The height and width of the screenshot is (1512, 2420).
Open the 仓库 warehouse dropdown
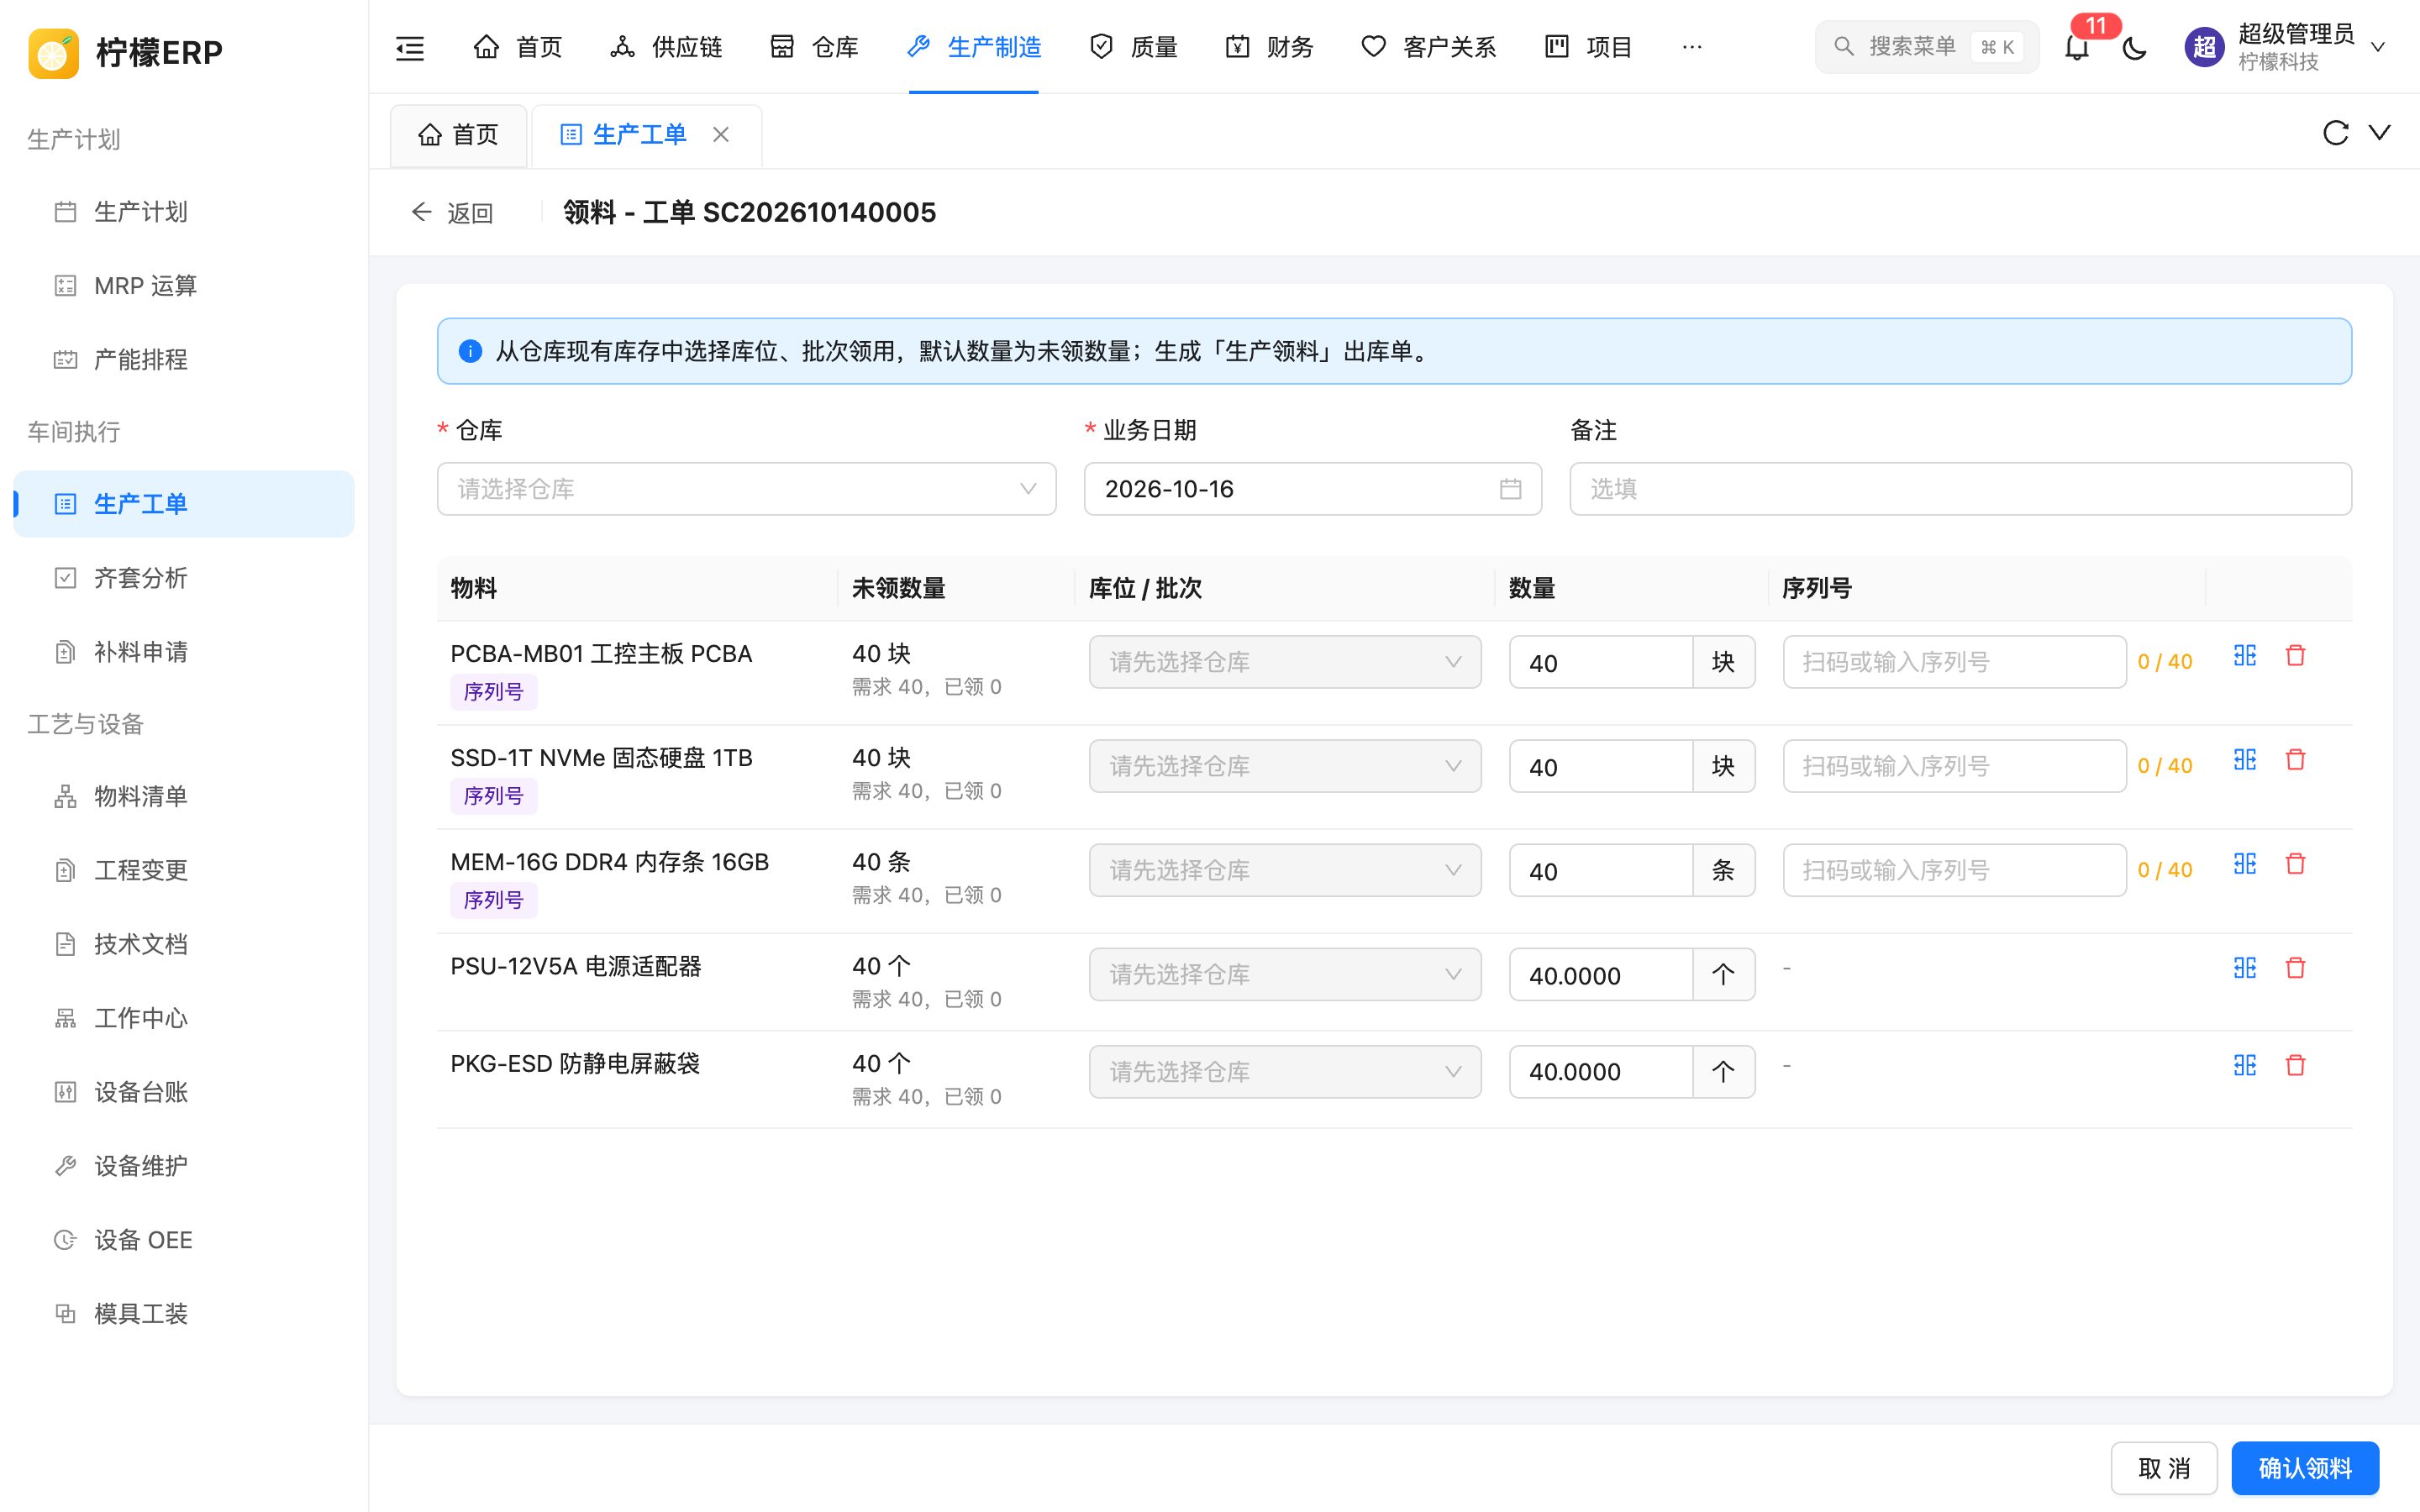[x=746, y=489]
